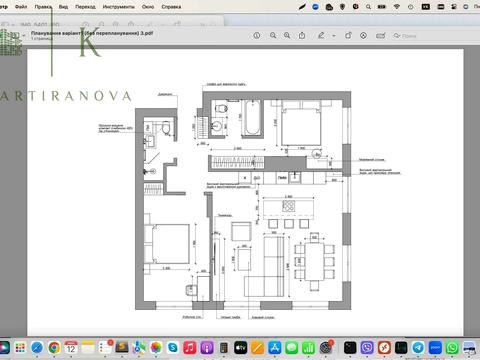
Task: Click the search field in the toolbar
Action: (406, 36)
